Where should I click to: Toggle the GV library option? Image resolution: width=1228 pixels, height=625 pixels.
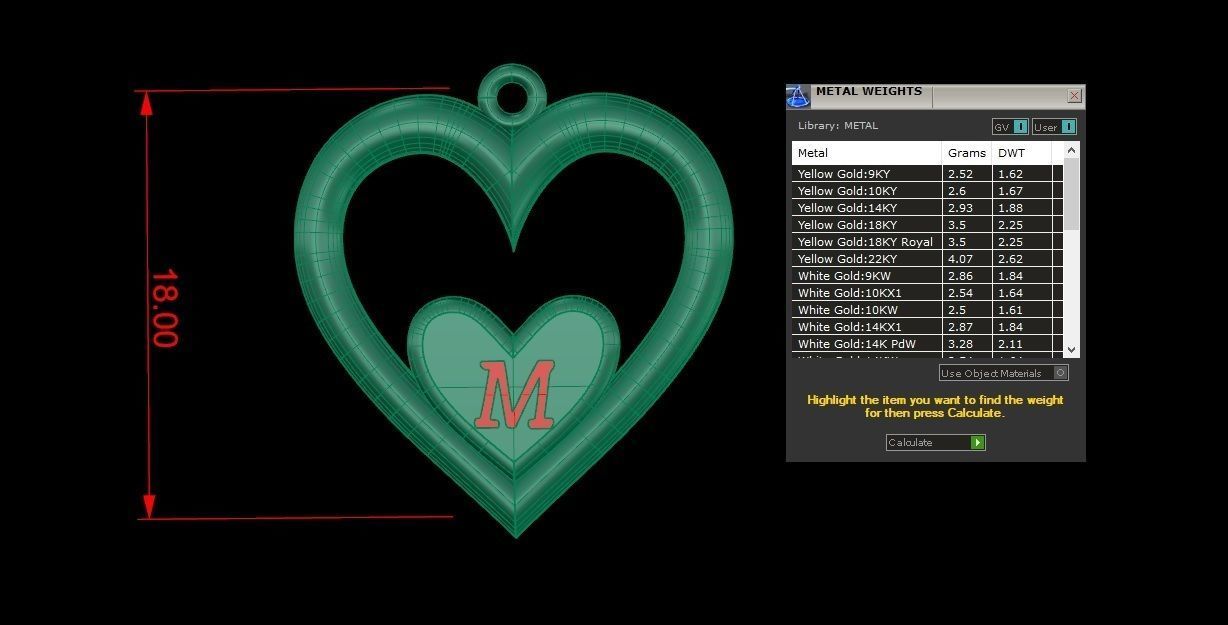tap(1010, 127)
